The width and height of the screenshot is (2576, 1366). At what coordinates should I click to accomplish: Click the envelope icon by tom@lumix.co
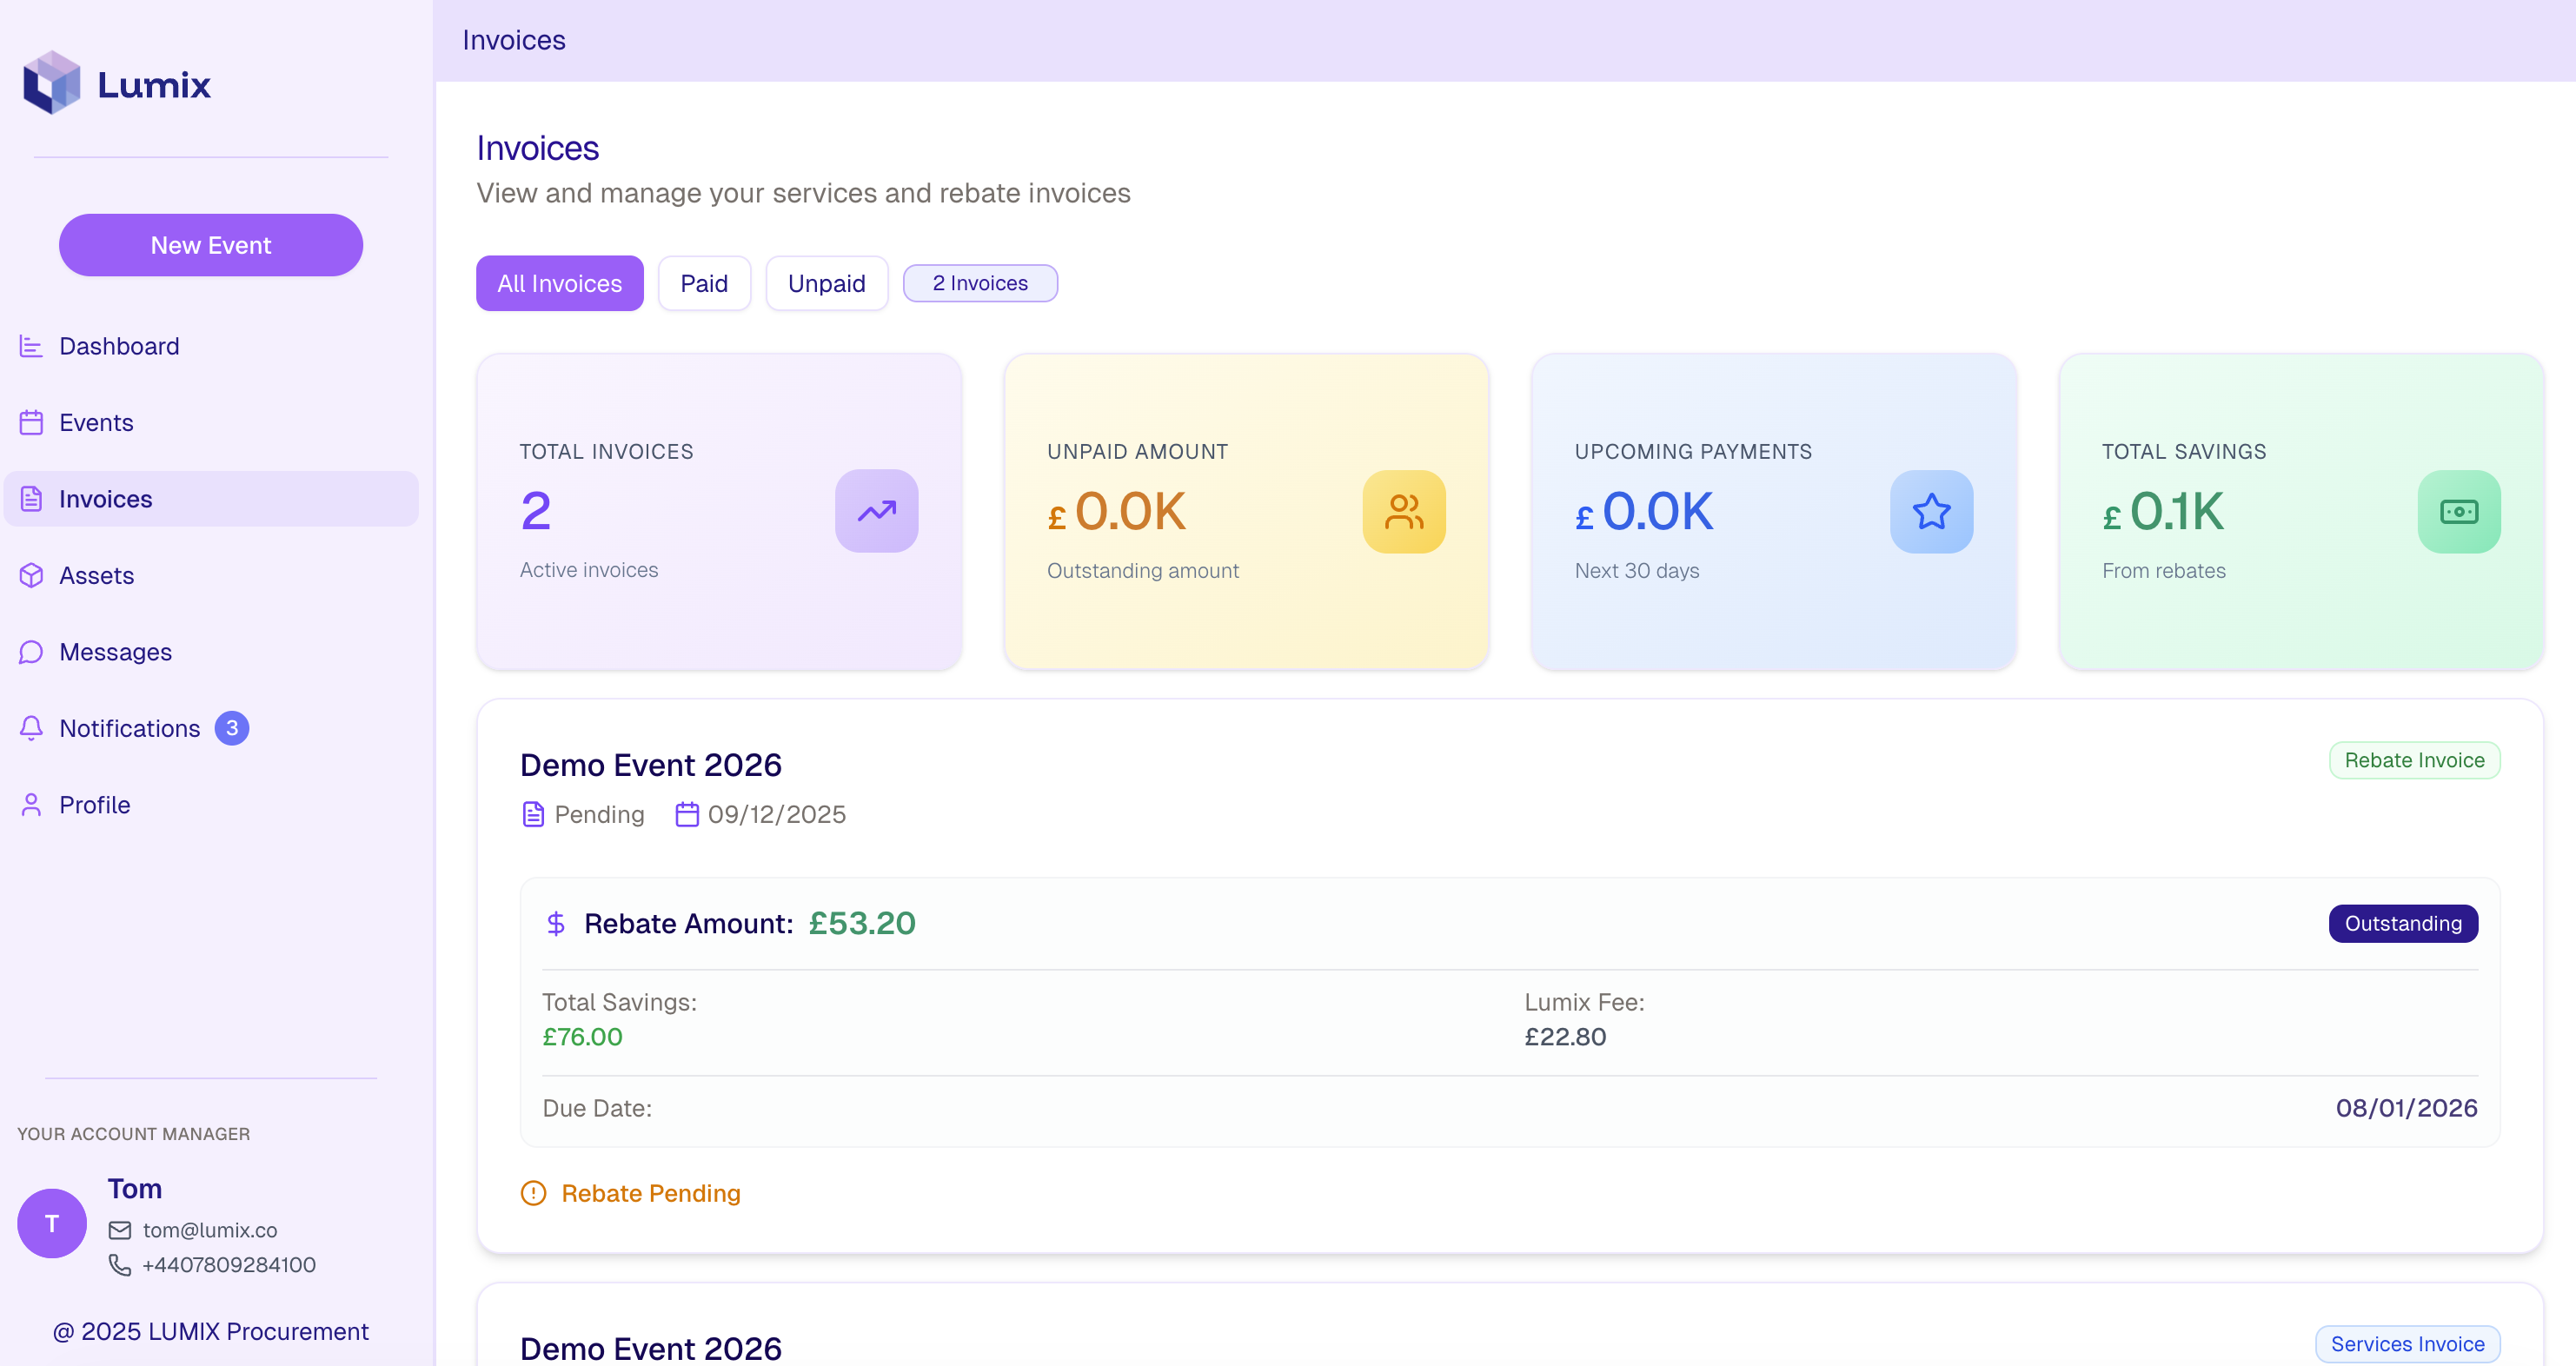click(120, 1230)
